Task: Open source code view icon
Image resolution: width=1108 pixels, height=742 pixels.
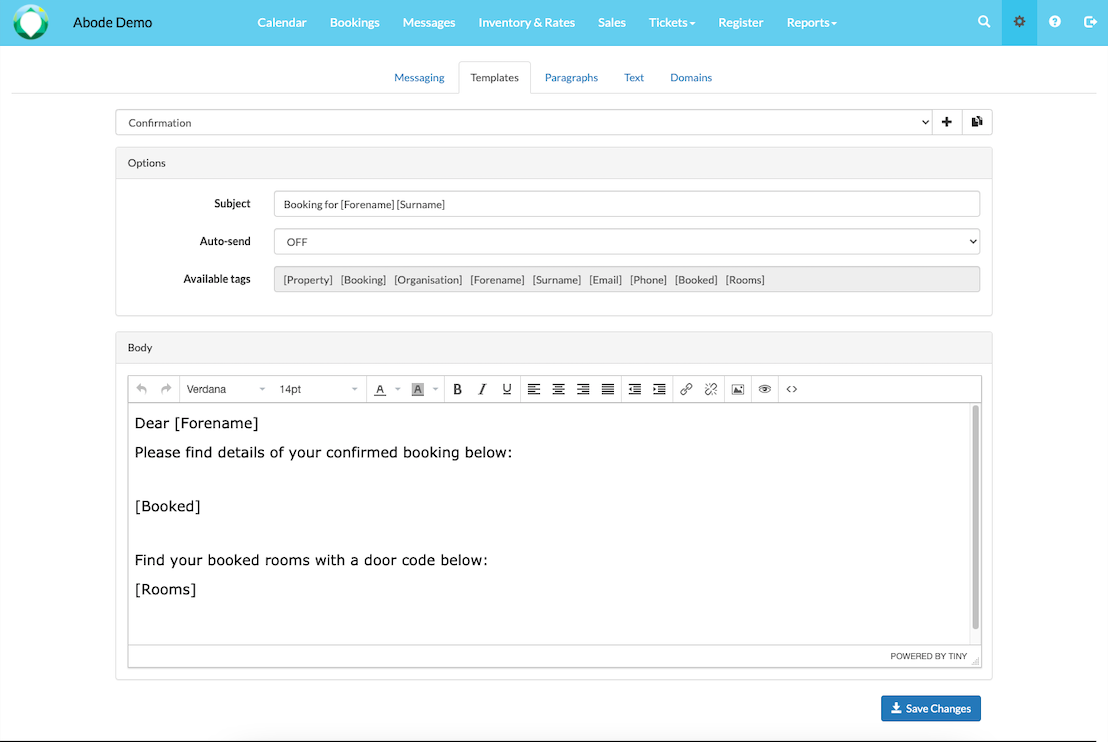Action: tap(791, 389)
